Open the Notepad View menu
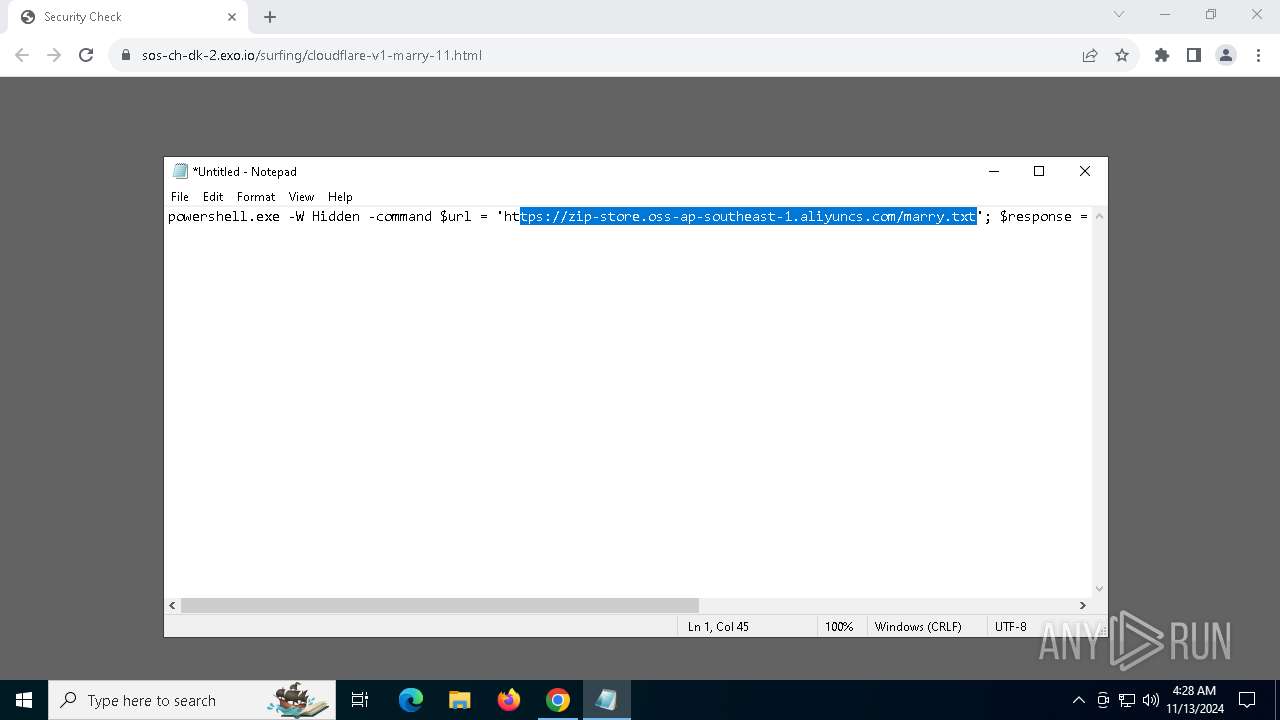Image resolution: width=1280 pixels, height=720 pixels. coord(301,197)
